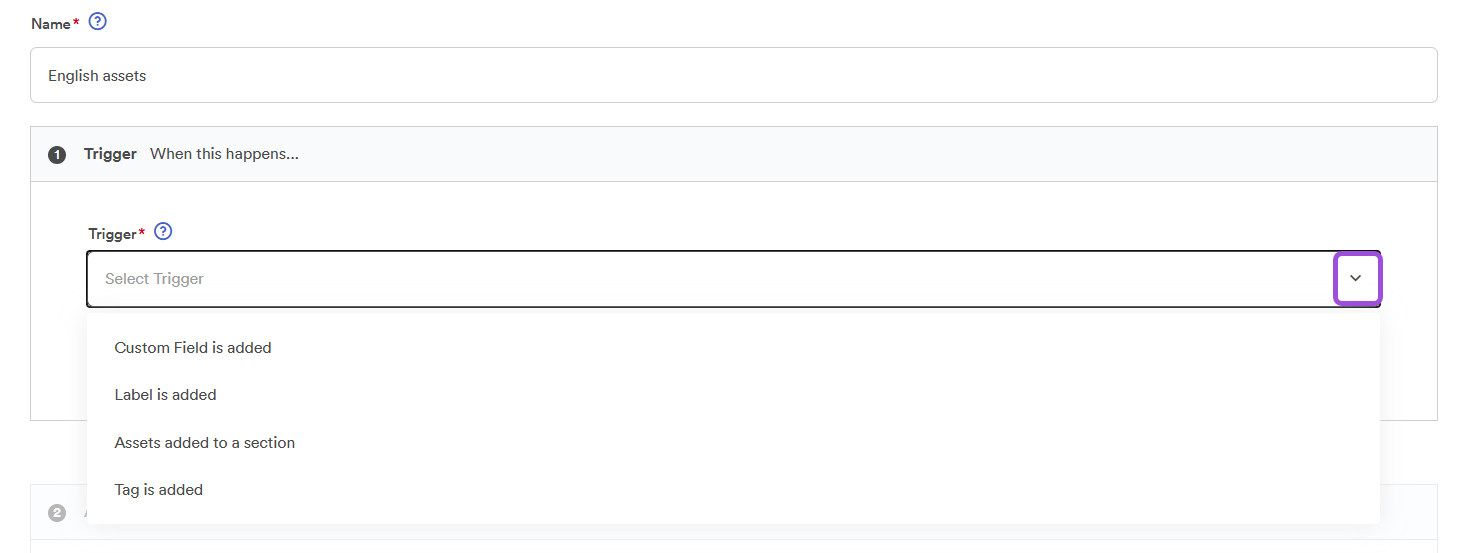Collapse the Select Trigger chevron arrow
This screenshot has height=553, width=1470.
click(1356, 278)
